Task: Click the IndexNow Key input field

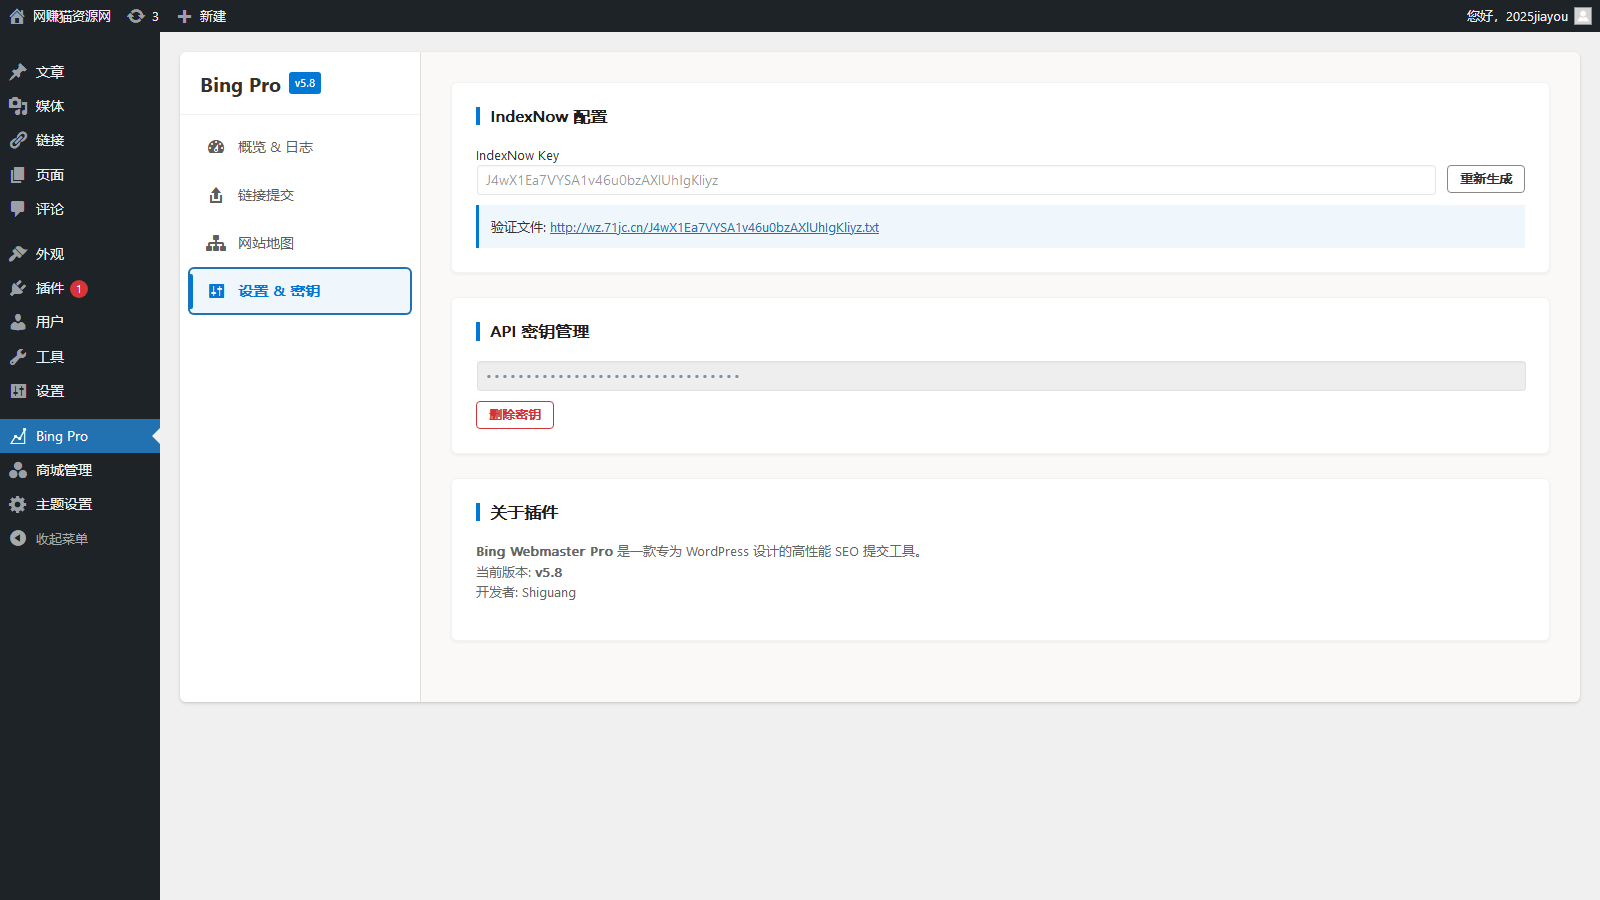Action: [x=955, y=180]
